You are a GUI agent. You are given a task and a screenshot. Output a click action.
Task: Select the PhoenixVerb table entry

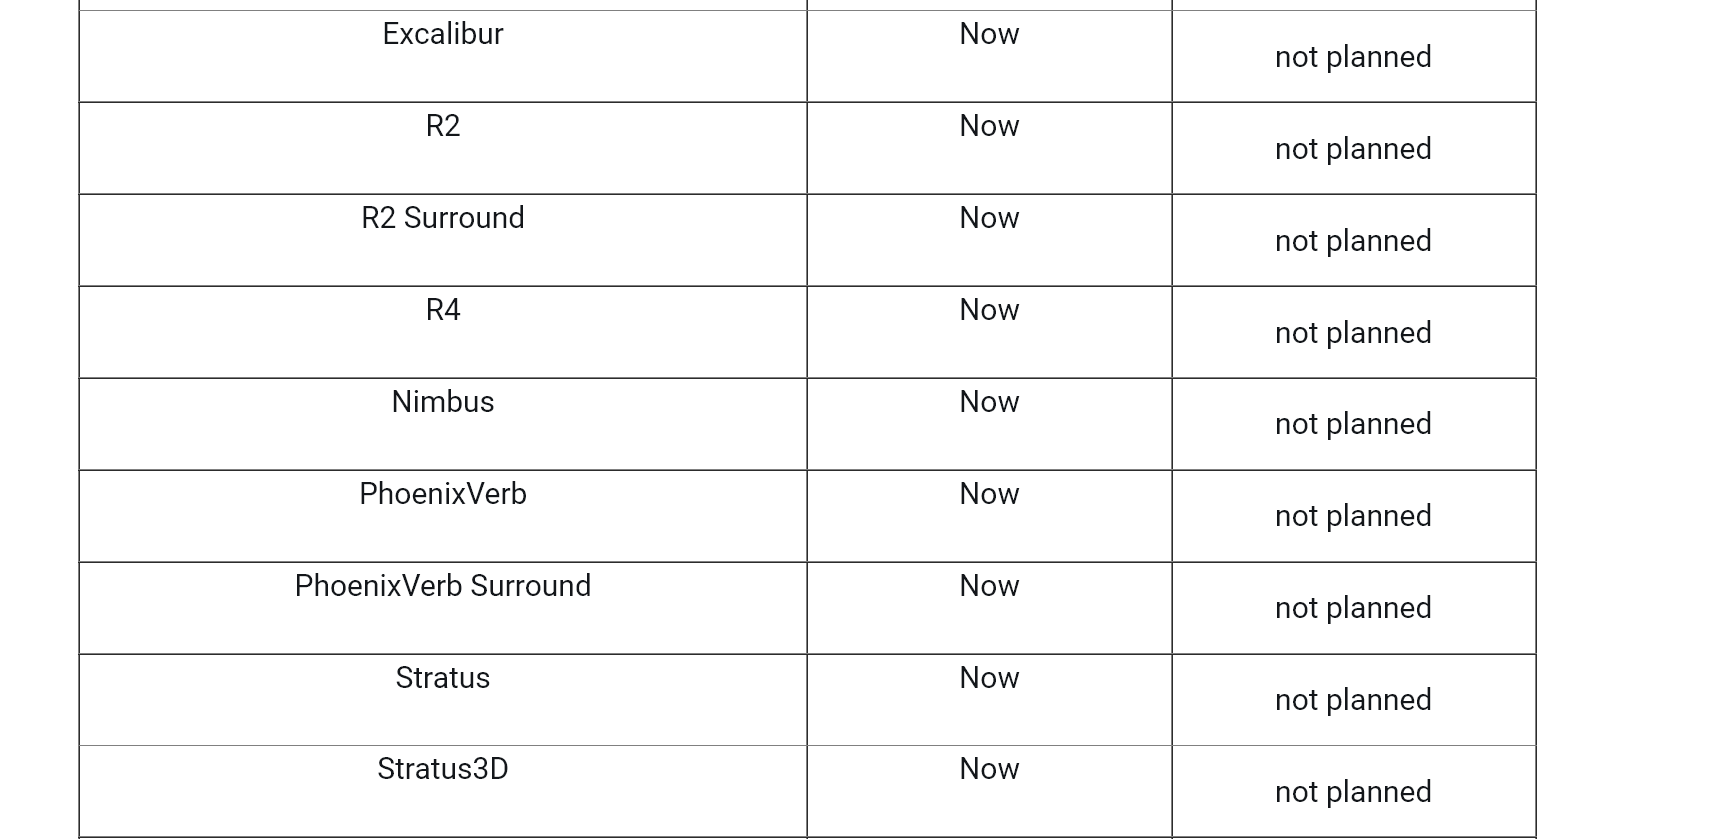point(442,494)
